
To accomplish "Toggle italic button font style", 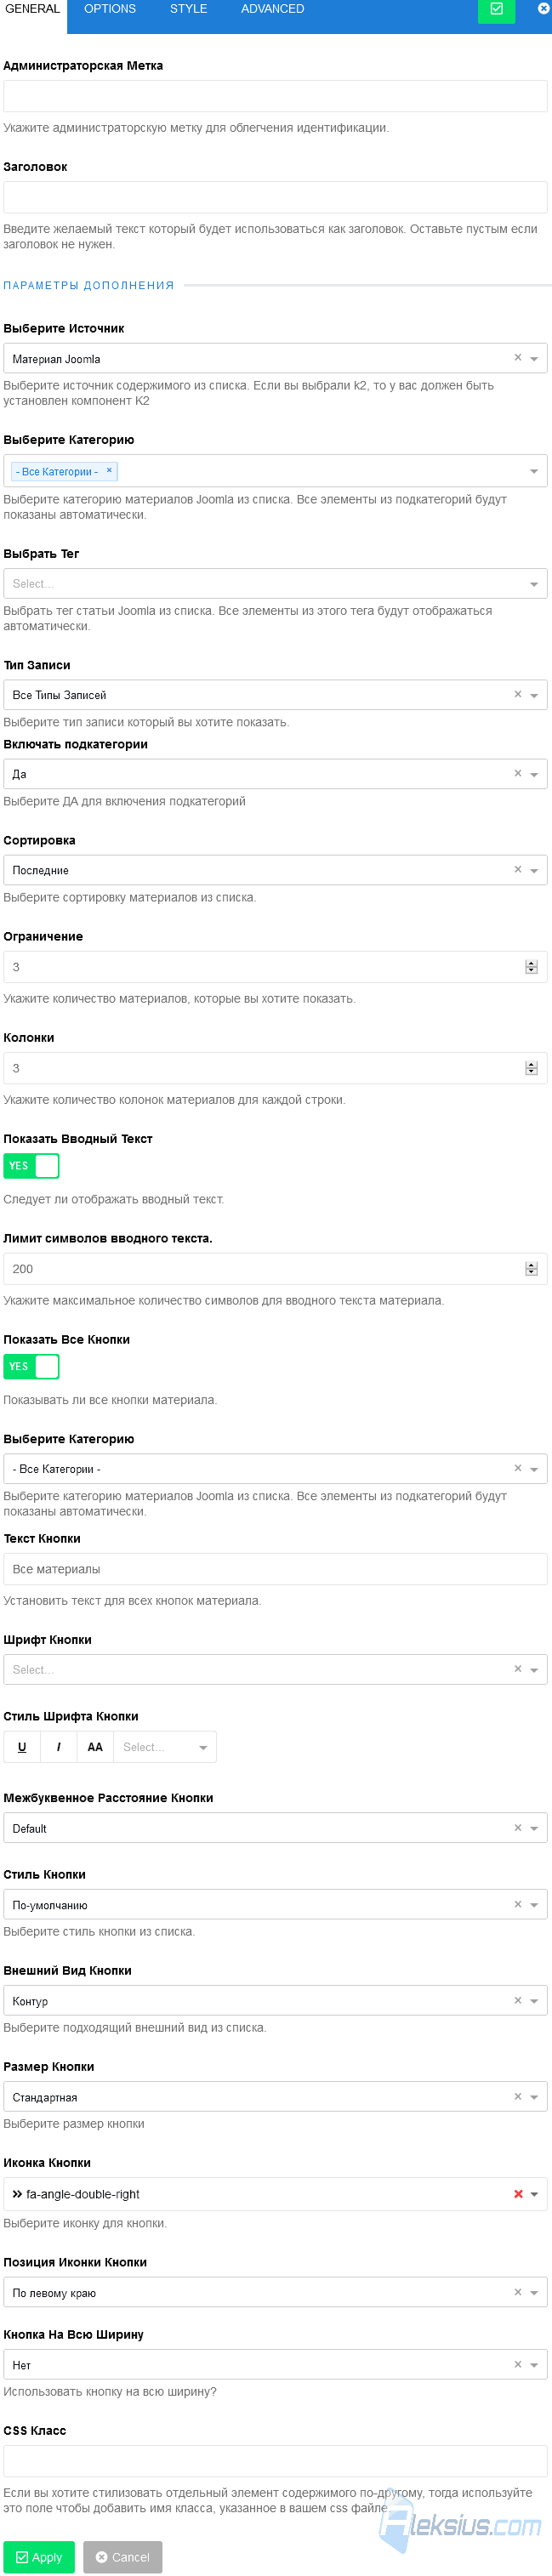I will click(x=59, y=1747).
